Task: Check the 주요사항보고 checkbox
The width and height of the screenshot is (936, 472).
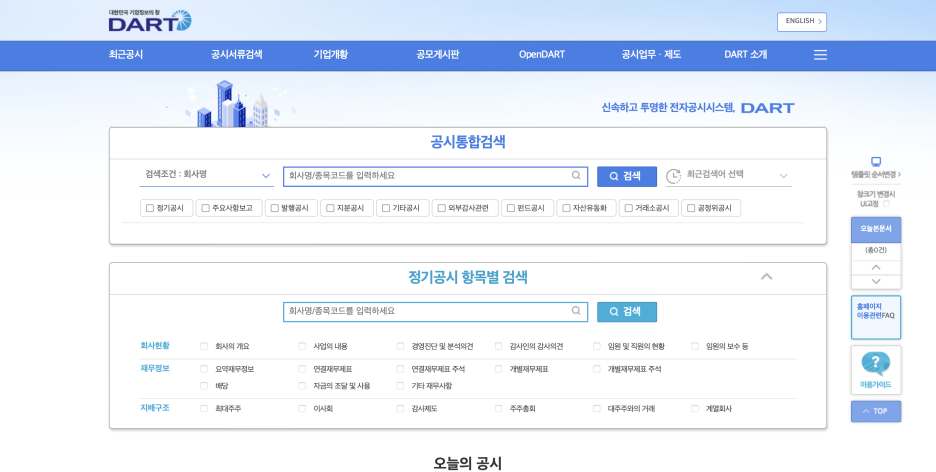Action: [x=205, y=208]
